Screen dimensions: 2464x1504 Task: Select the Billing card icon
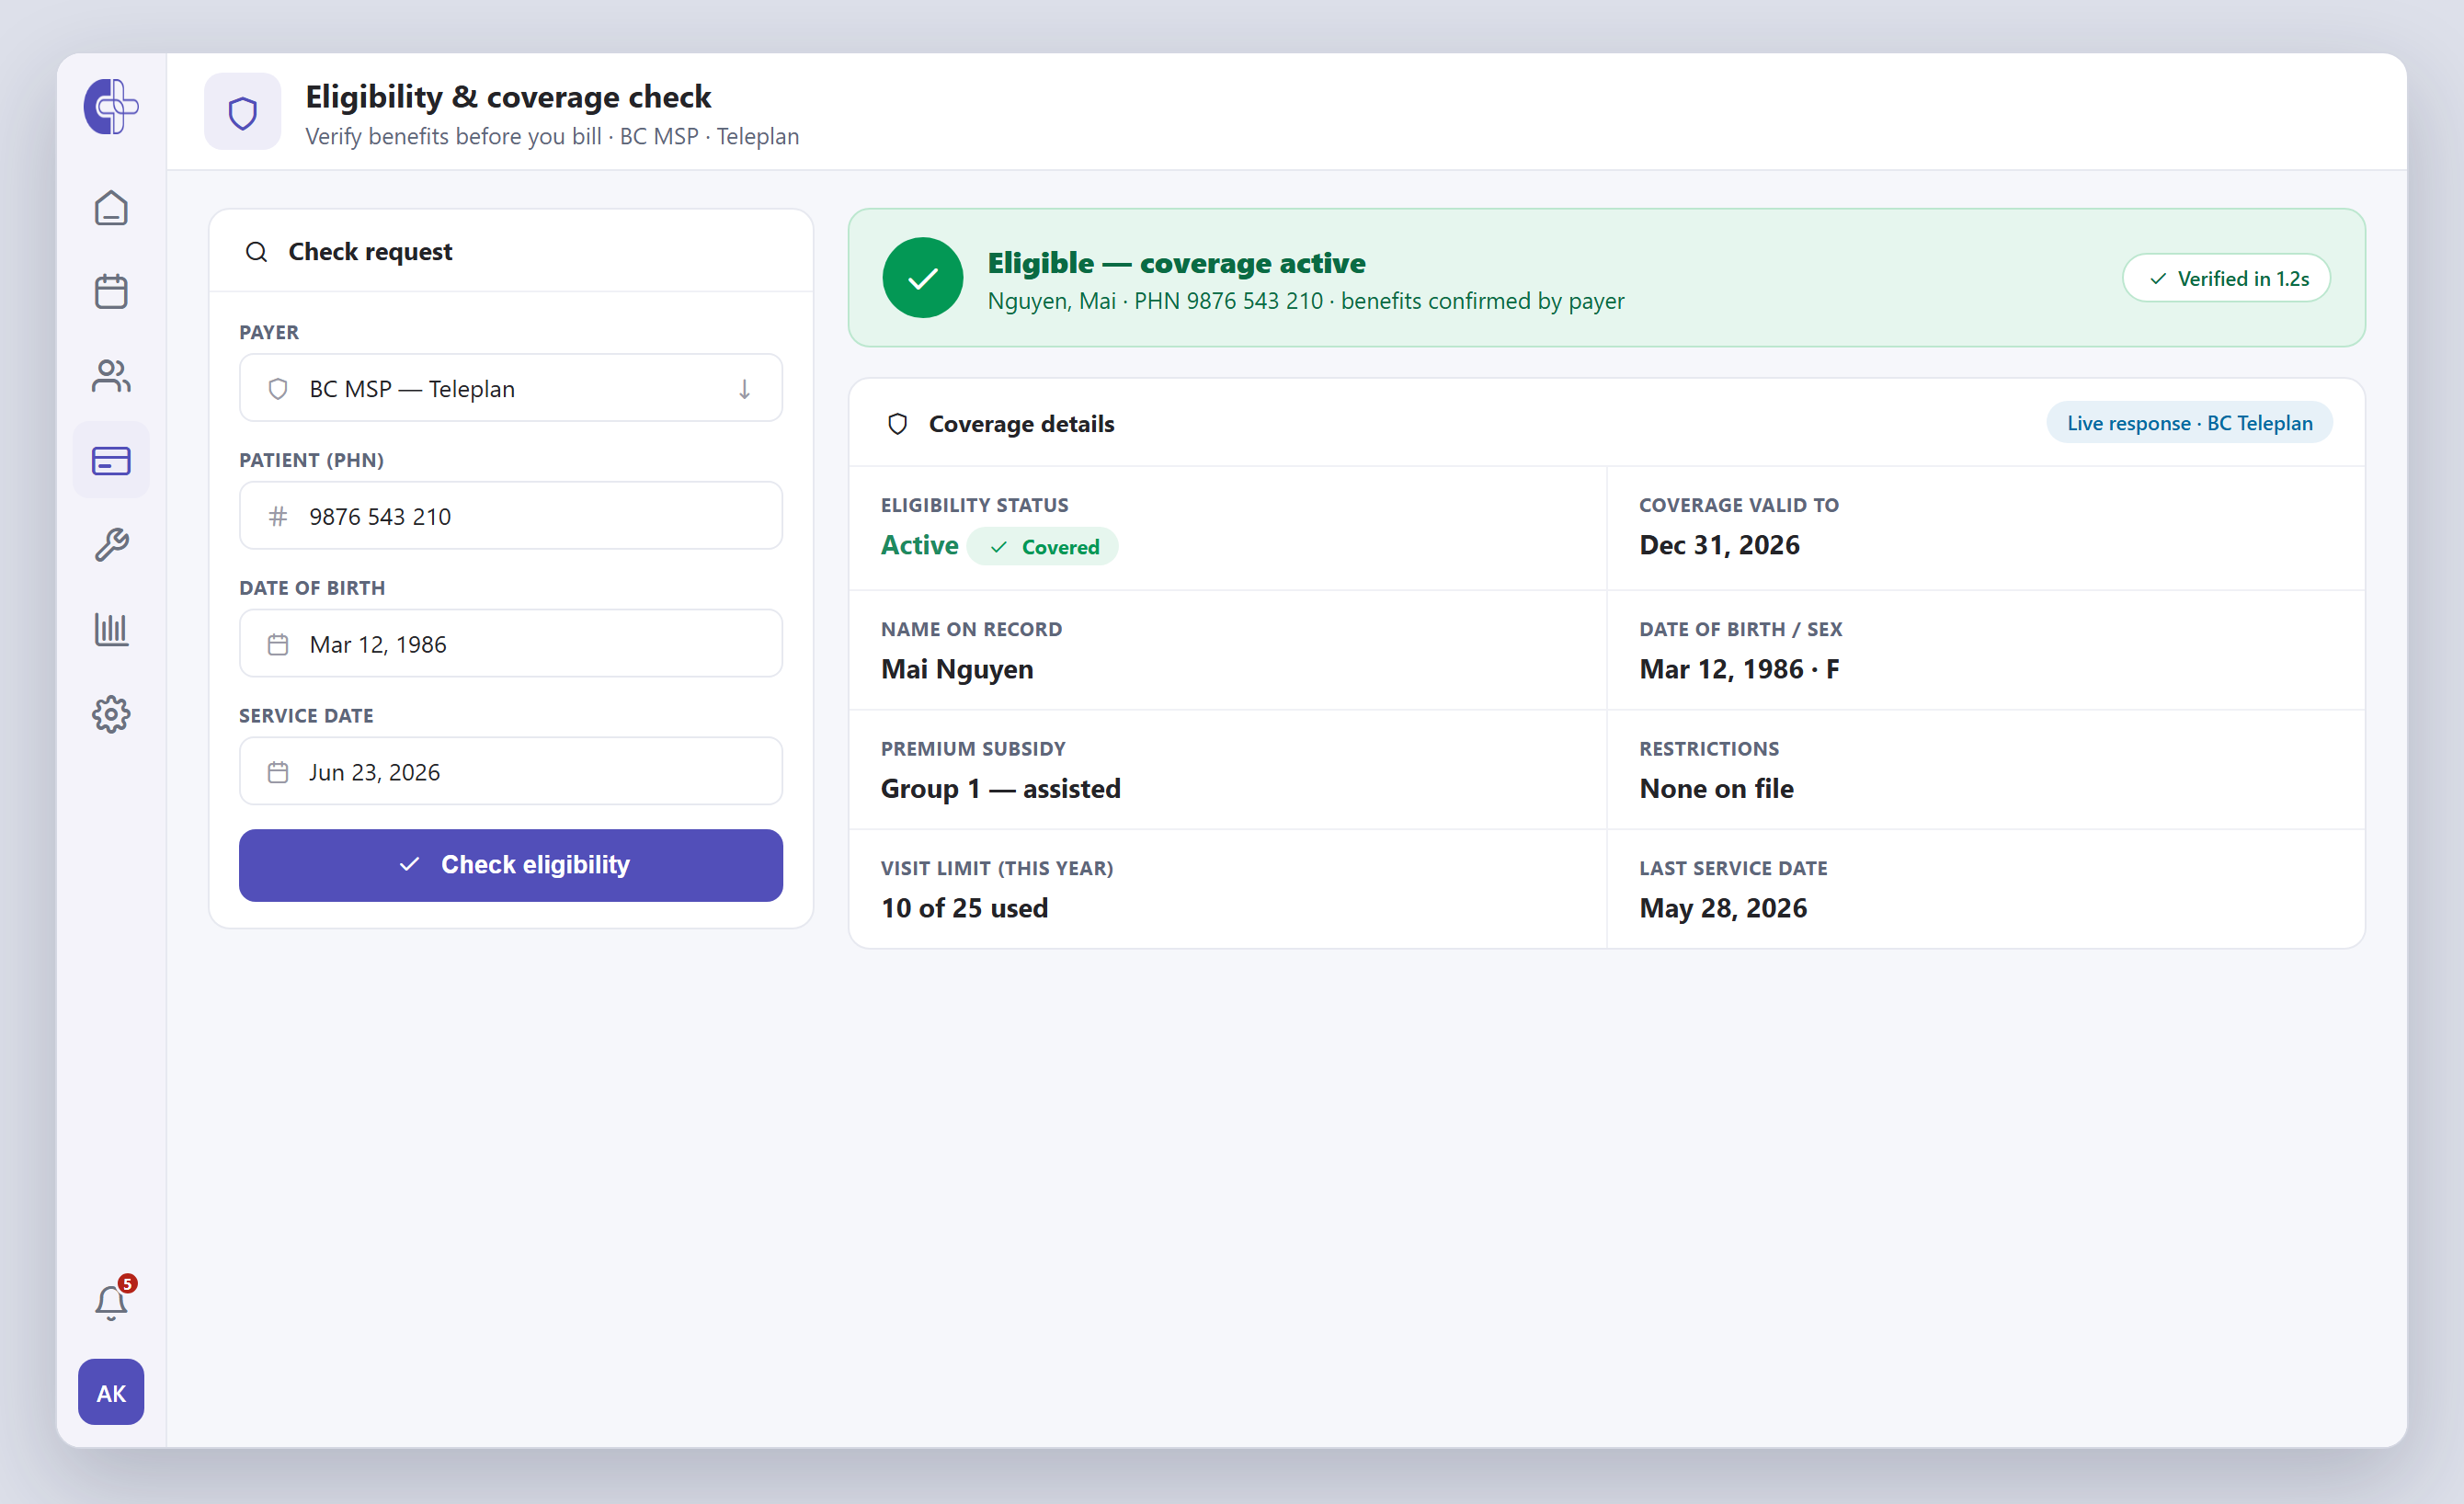pyautogui.click(x=111, y=461)
